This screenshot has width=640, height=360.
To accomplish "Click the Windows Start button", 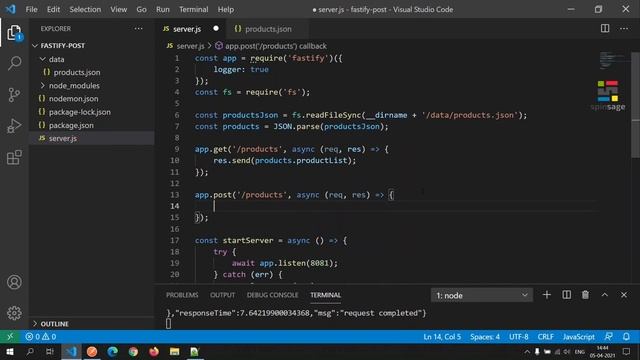I will (9, 351).
